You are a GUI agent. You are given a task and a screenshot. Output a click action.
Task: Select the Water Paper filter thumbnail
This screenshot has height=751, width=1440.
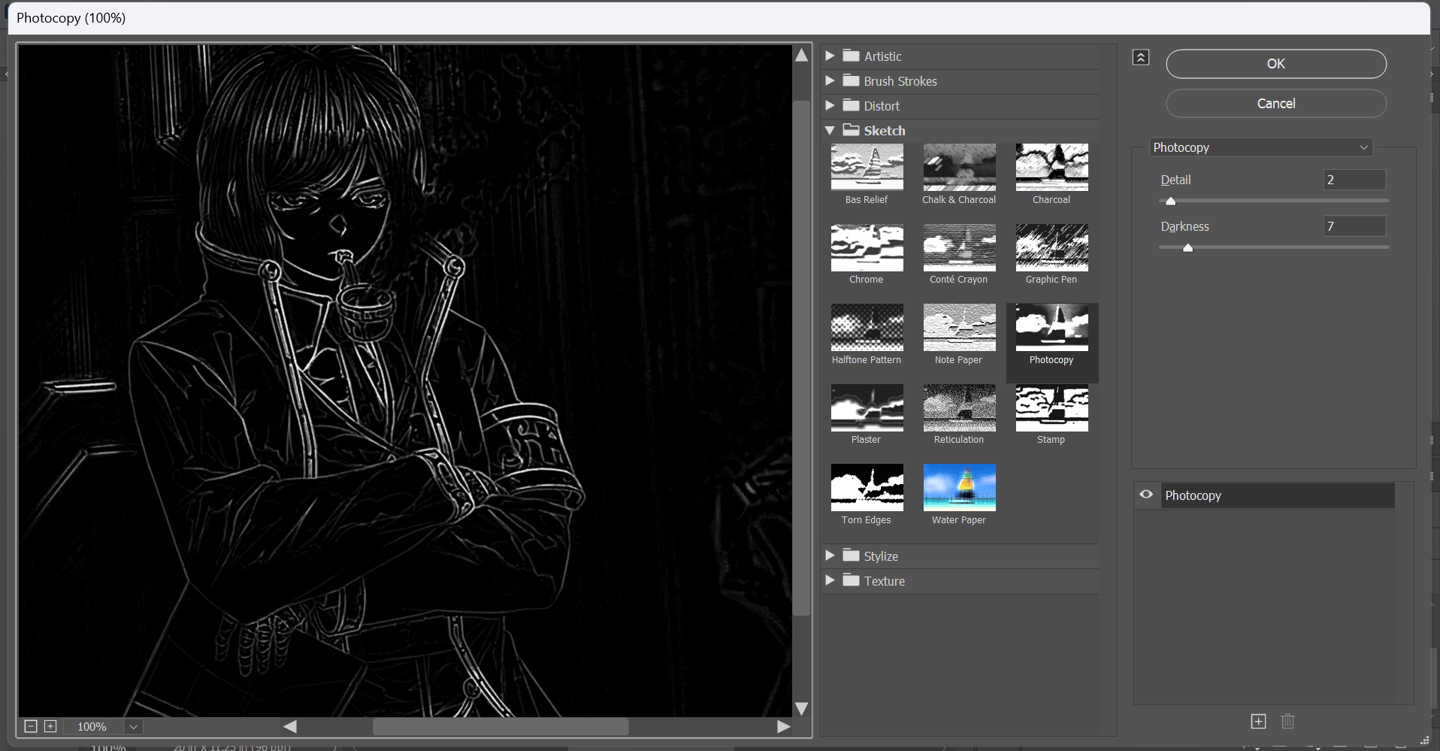click(x=958, y=488)
